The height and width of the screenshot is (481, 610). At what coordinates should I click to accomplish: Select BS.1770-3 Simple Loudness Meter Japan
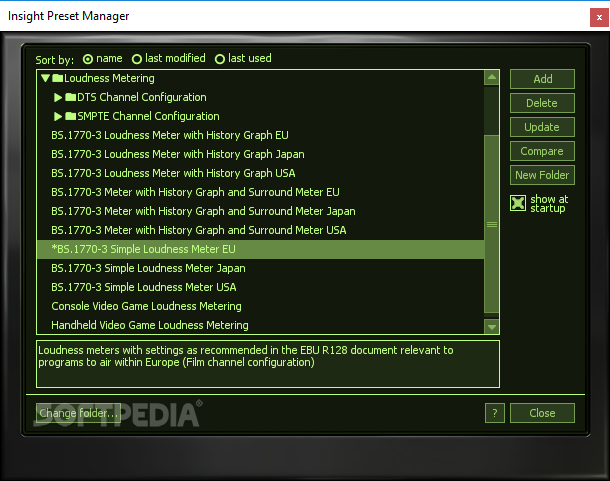[260, 269]
